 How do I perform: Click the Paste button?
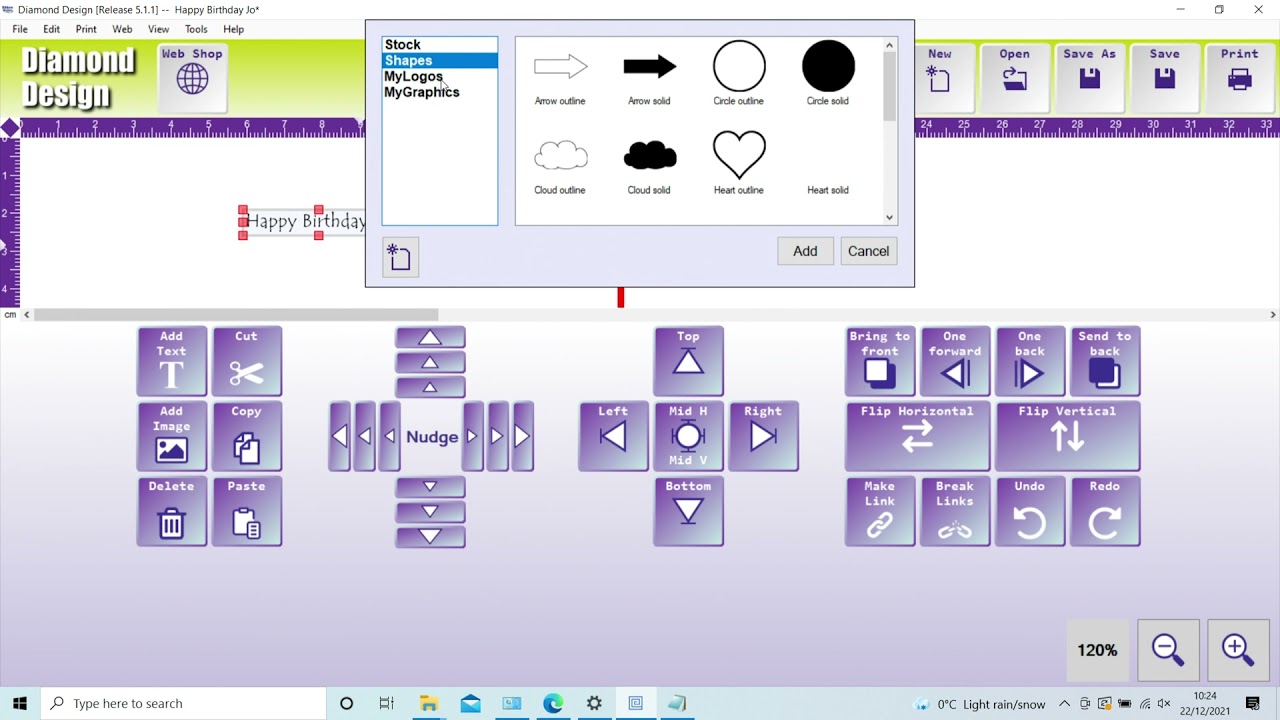pos(247,511)
